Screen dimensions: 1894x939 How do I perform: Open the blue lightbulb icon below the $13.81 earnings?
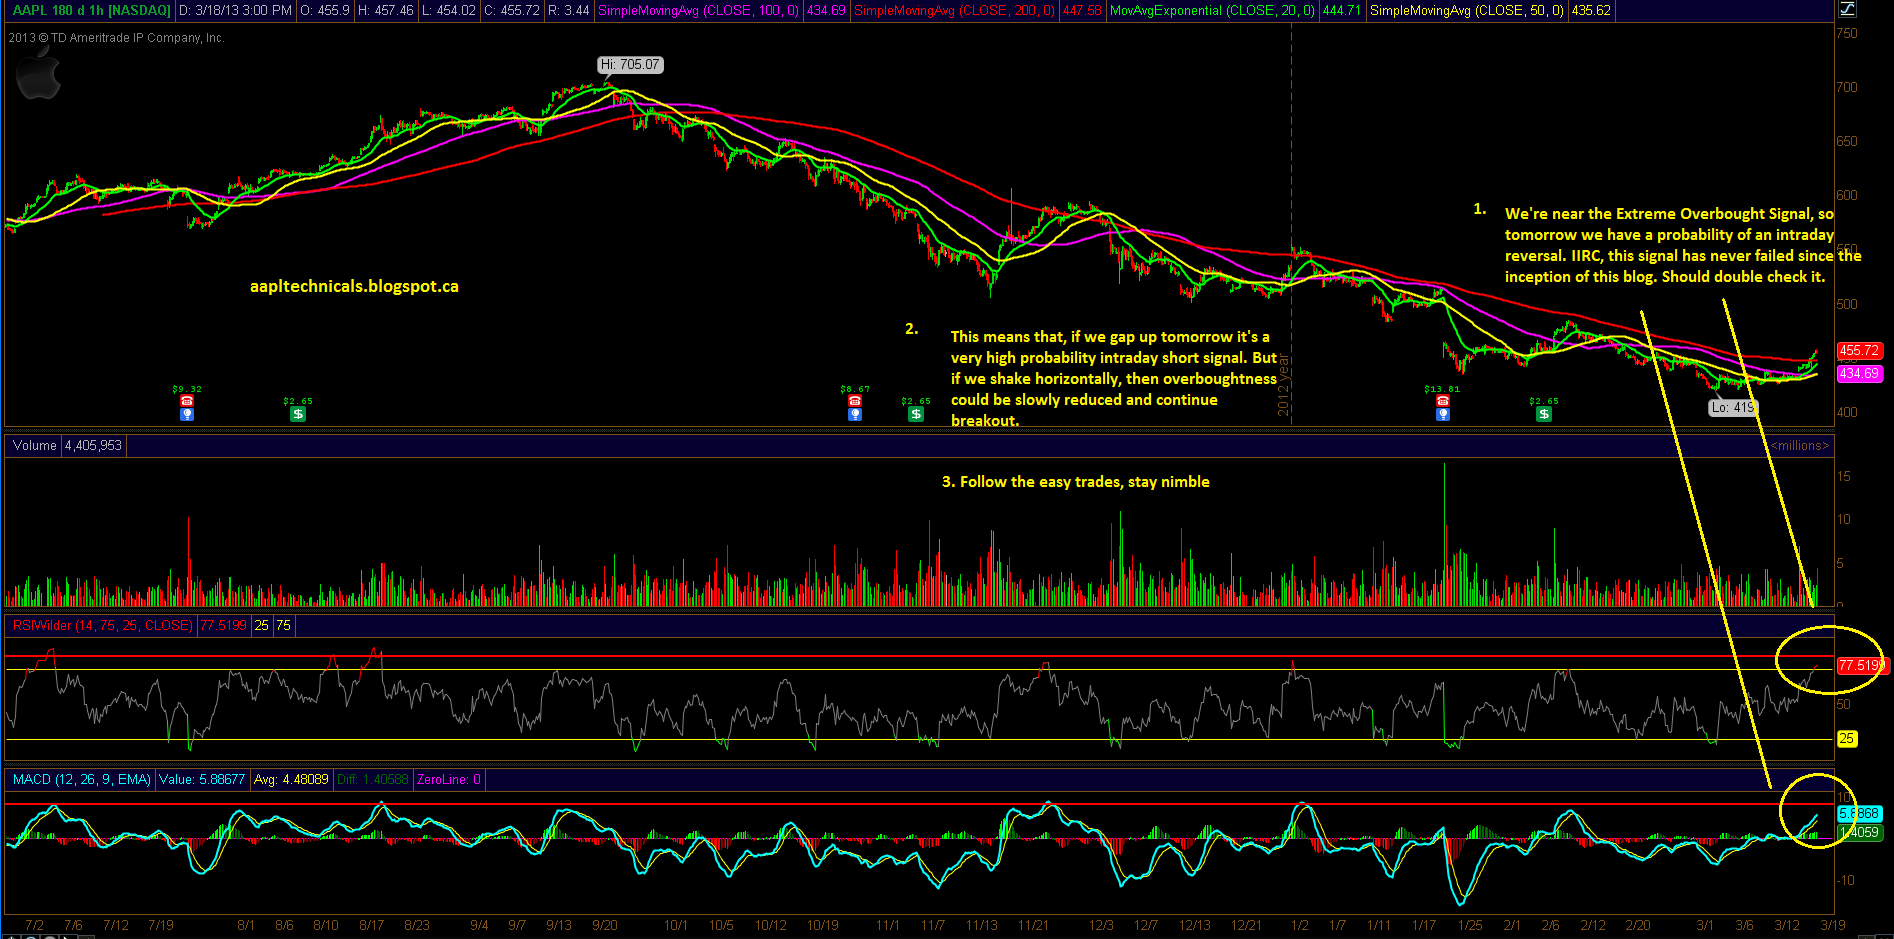tap(1443, 414)
